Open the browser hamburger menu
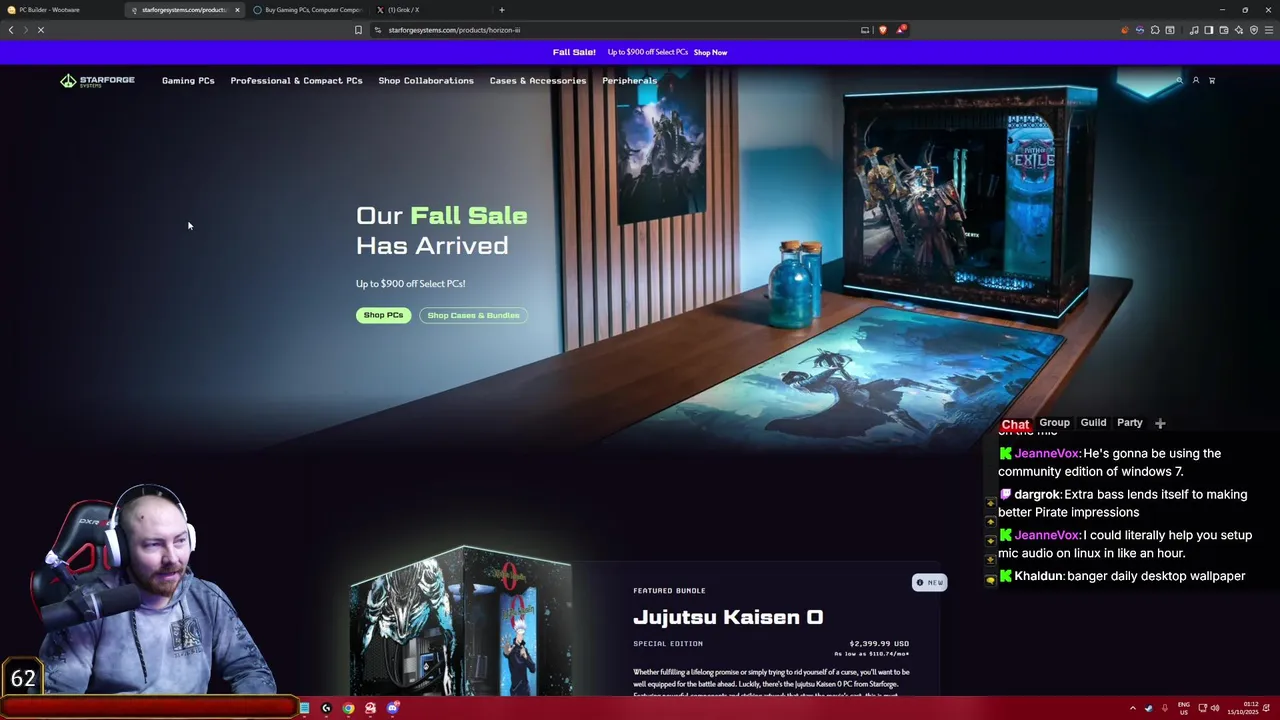 1269,30
